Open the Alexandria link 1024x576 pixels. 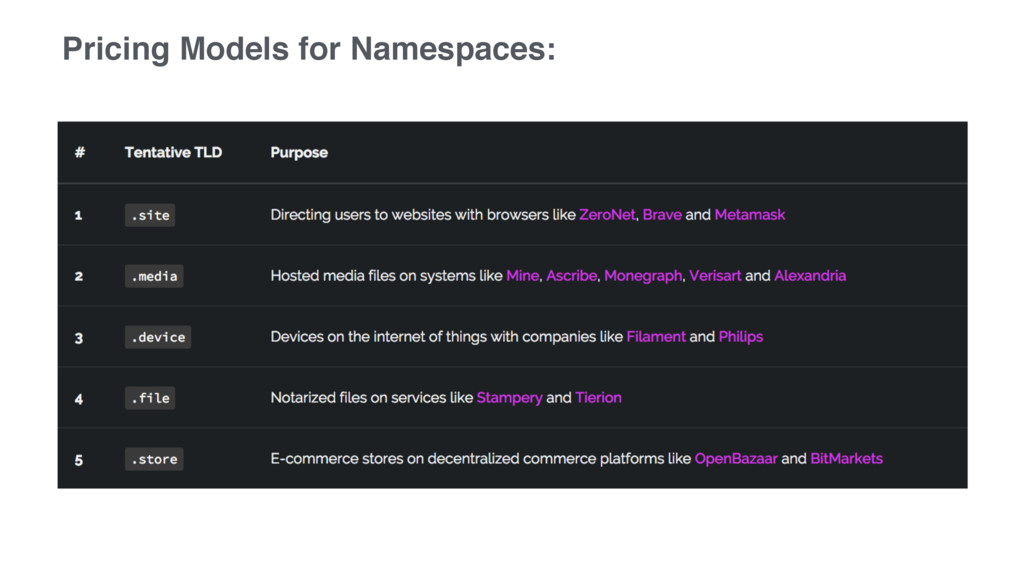[x=810, y=276]
